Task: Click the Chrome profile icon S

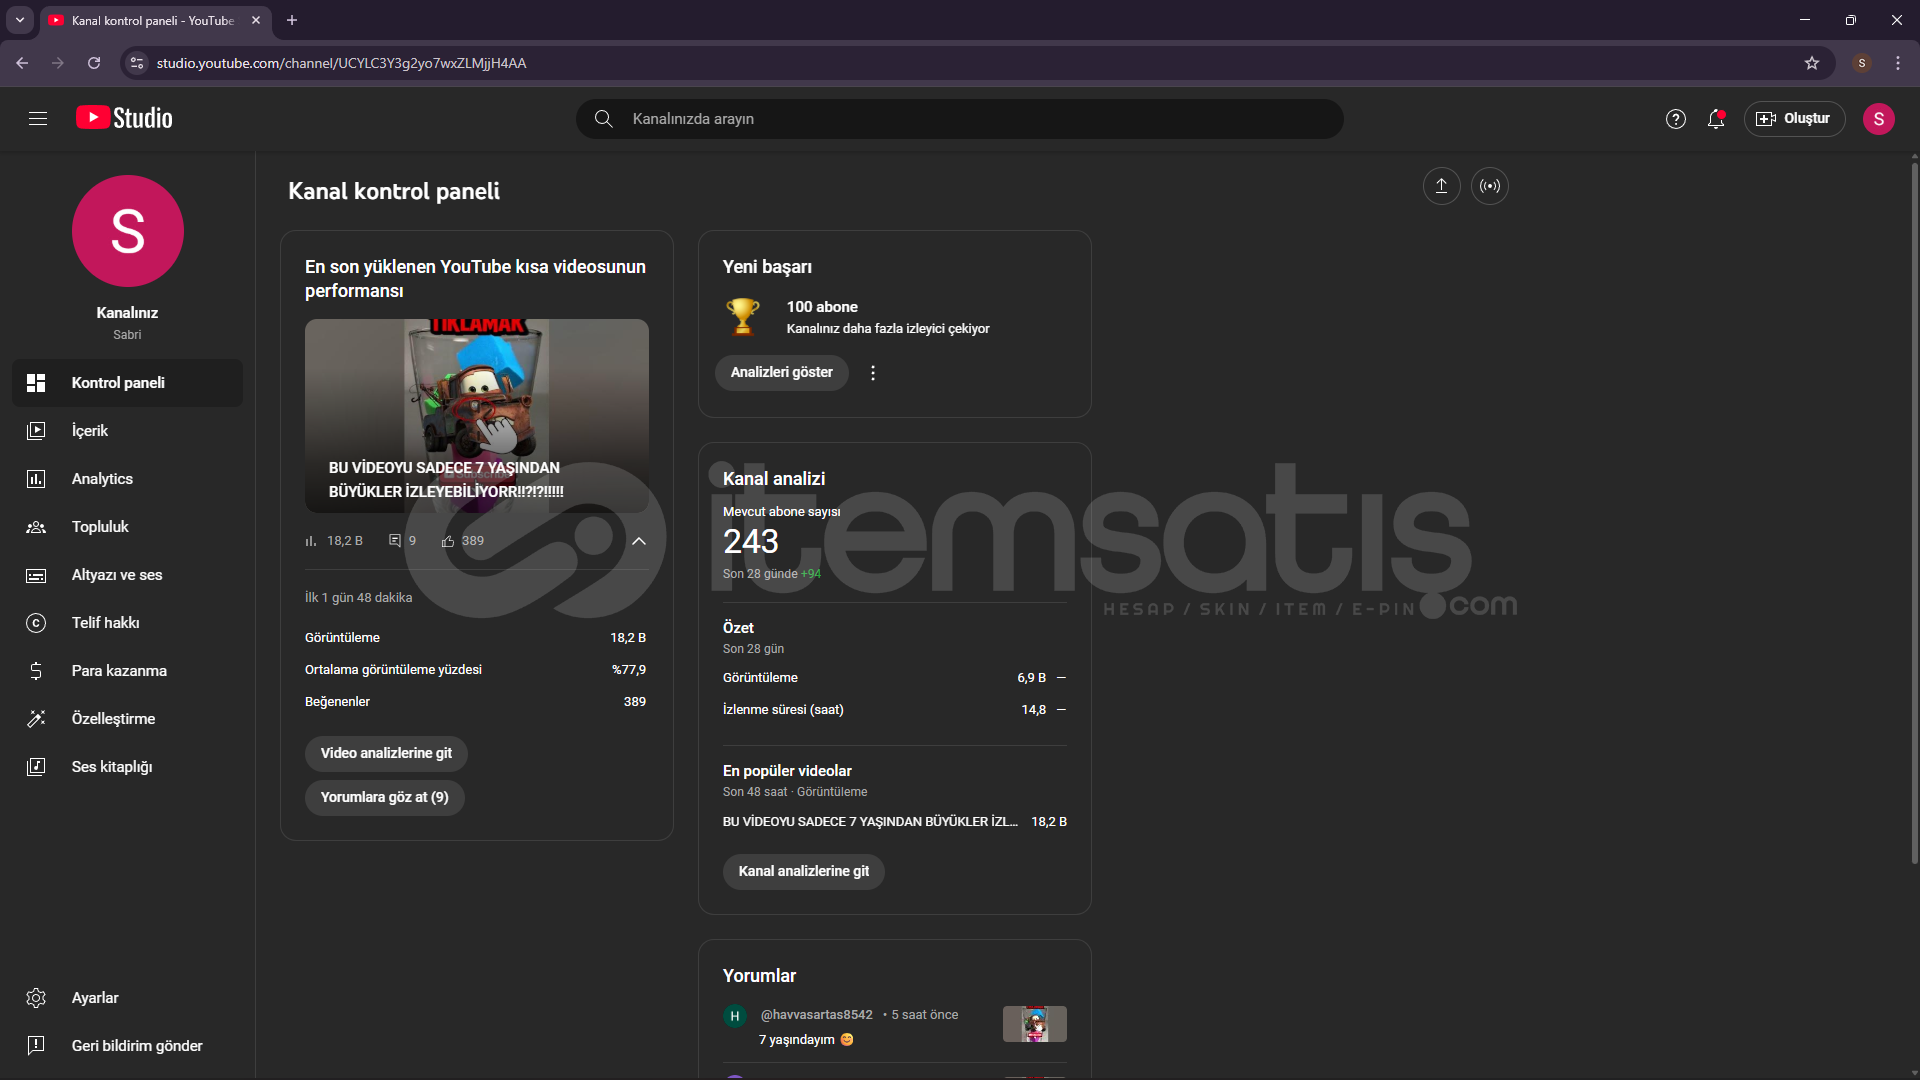Action: point(1861,63)
